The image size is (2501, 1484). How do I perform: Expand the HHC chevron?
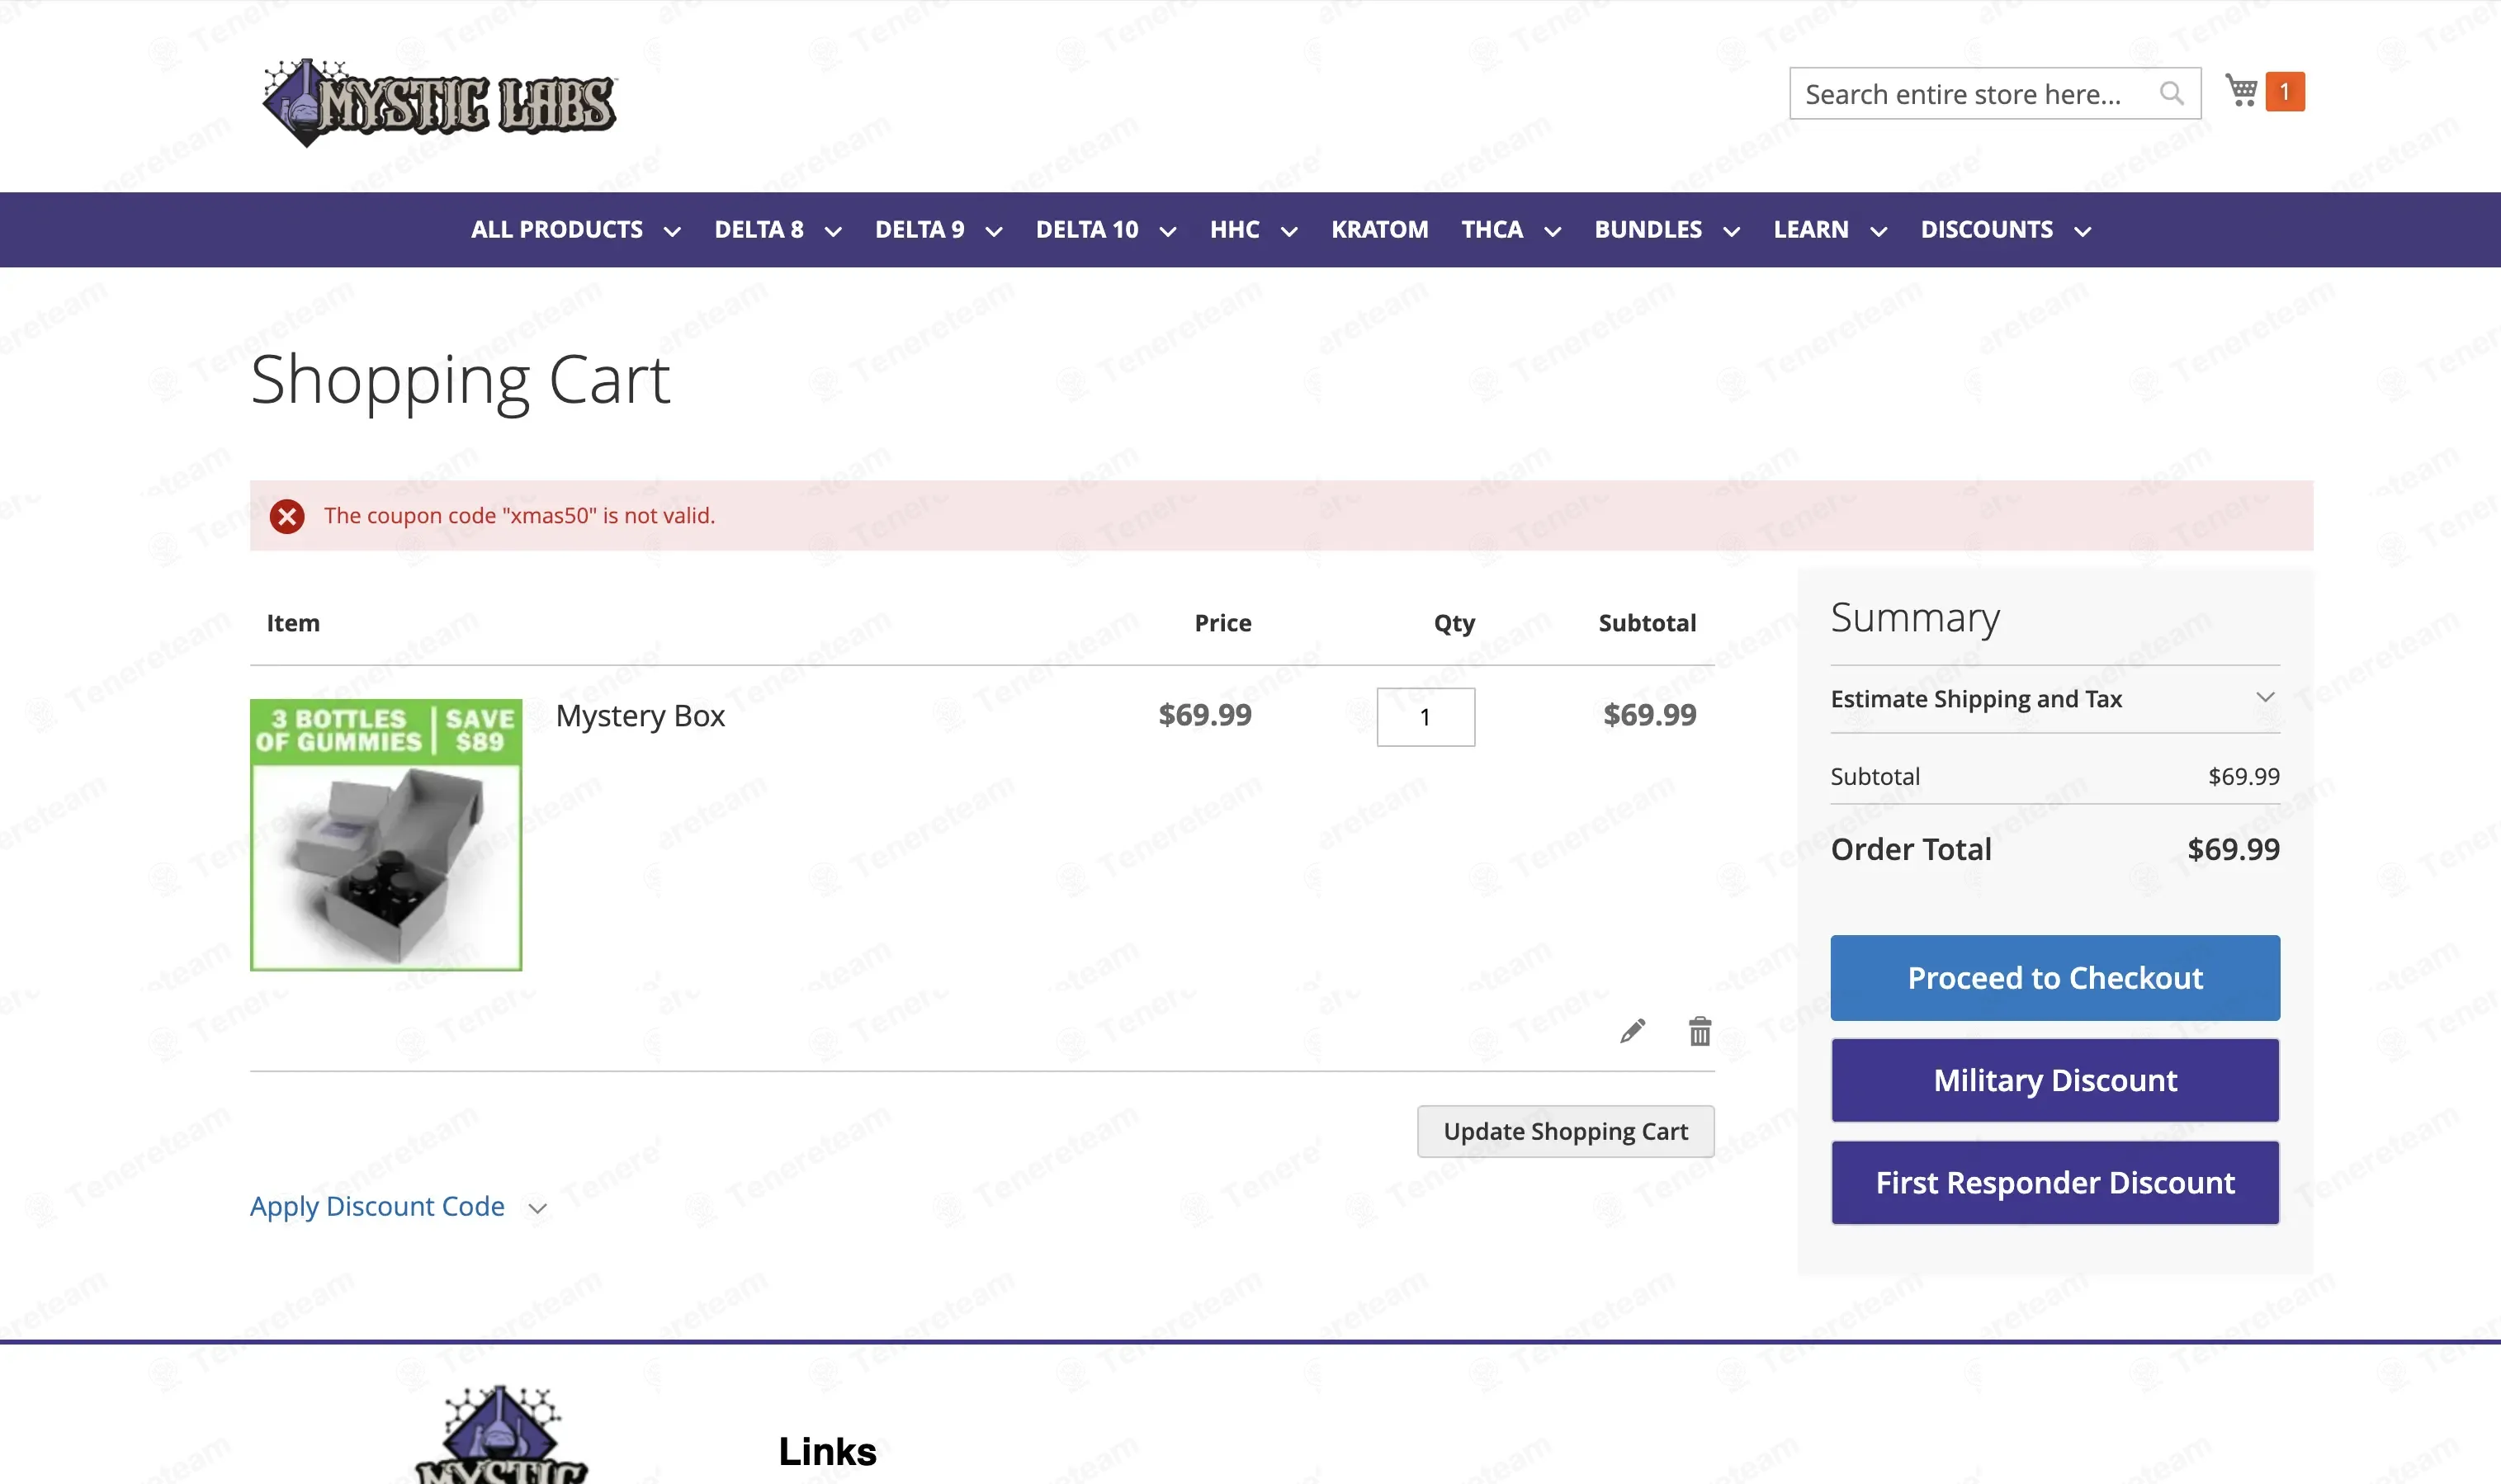(1290, 232)
